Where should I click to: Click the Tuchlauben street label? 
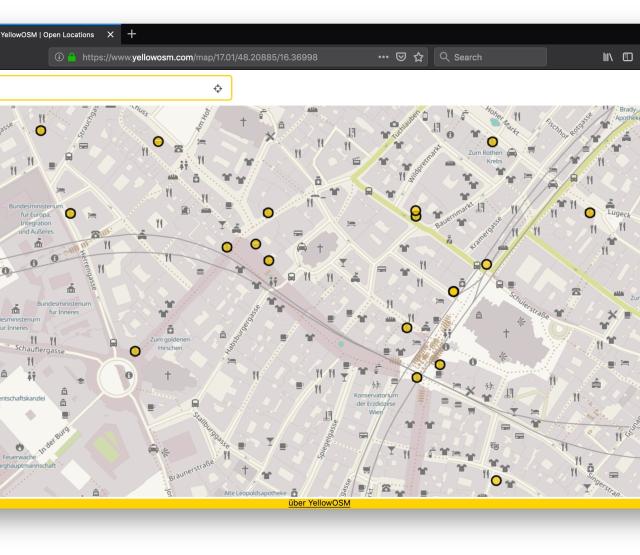click(406, 126)
